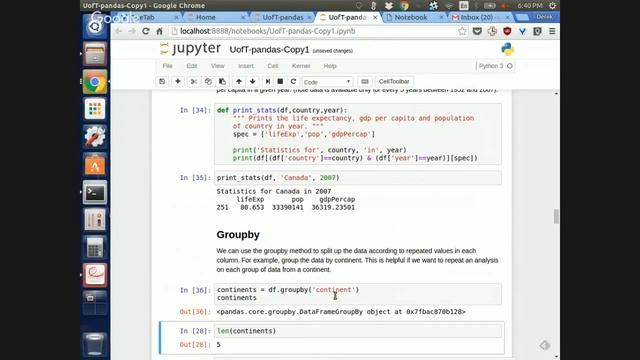The width and height of the screenshot is (640, 360).
Task: Click the Jupyter logo
Action: 190,49
